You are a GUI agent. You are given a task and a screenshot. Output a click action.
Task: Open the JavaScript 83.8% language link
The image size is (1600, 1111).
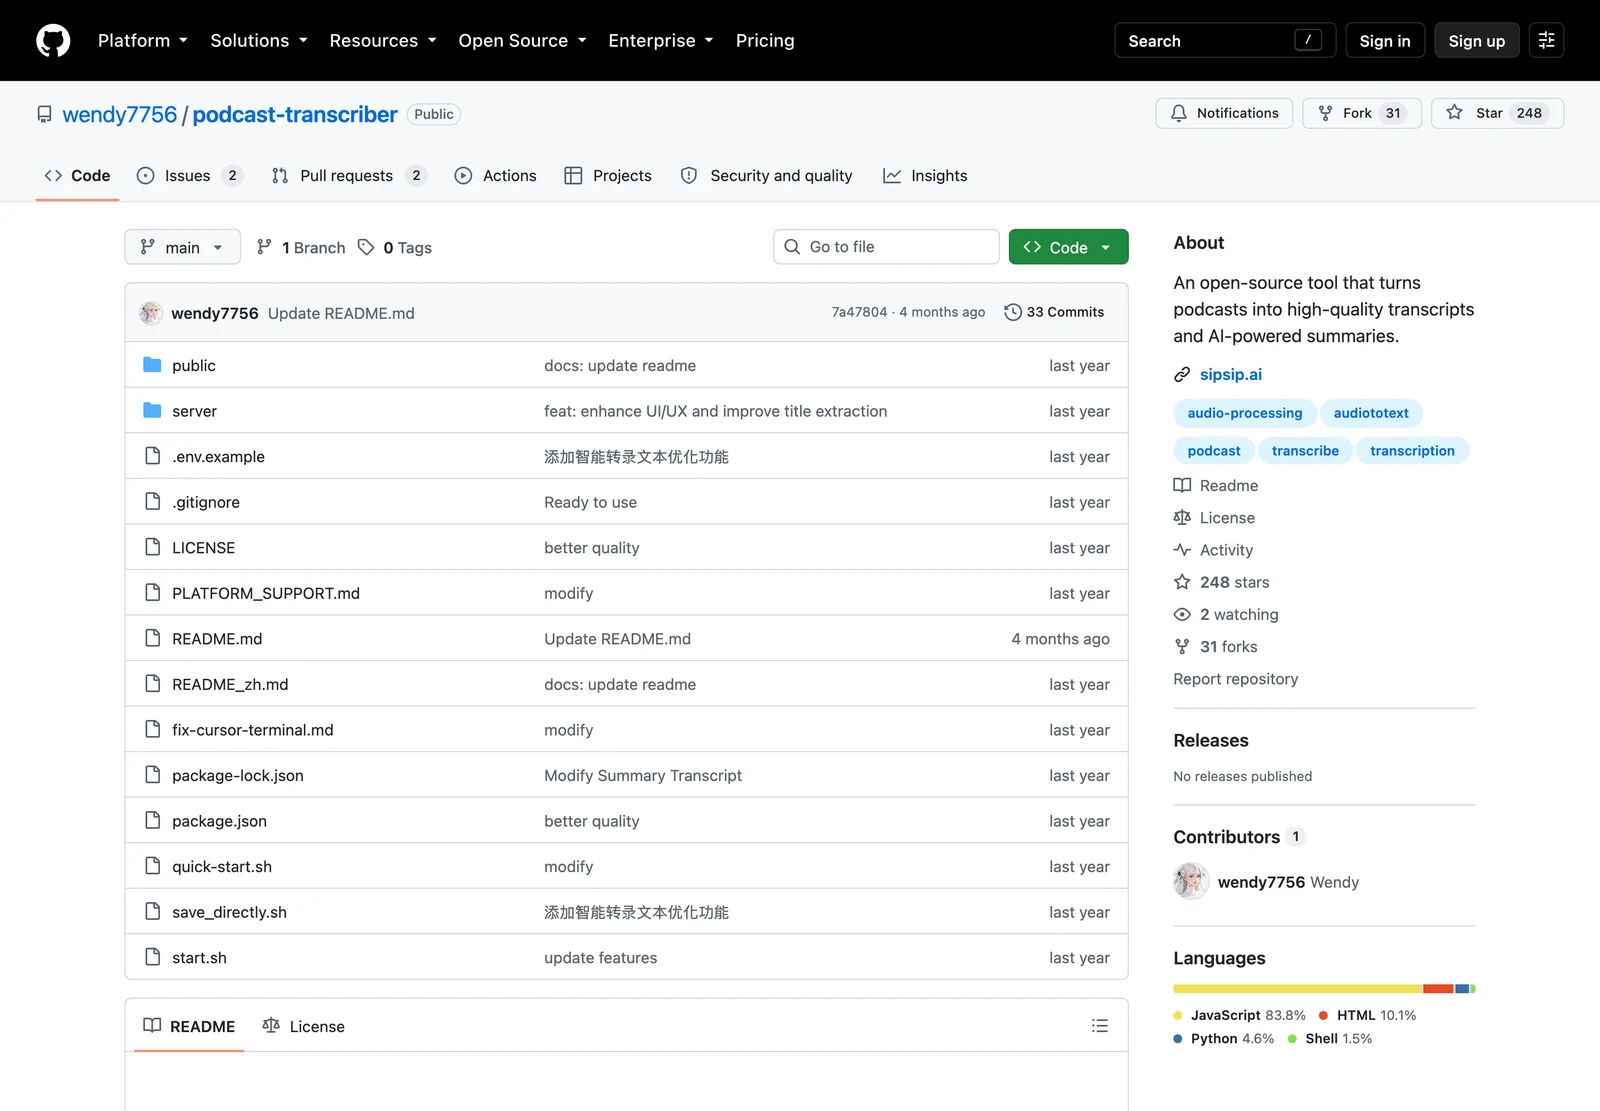(1240, 1015)
